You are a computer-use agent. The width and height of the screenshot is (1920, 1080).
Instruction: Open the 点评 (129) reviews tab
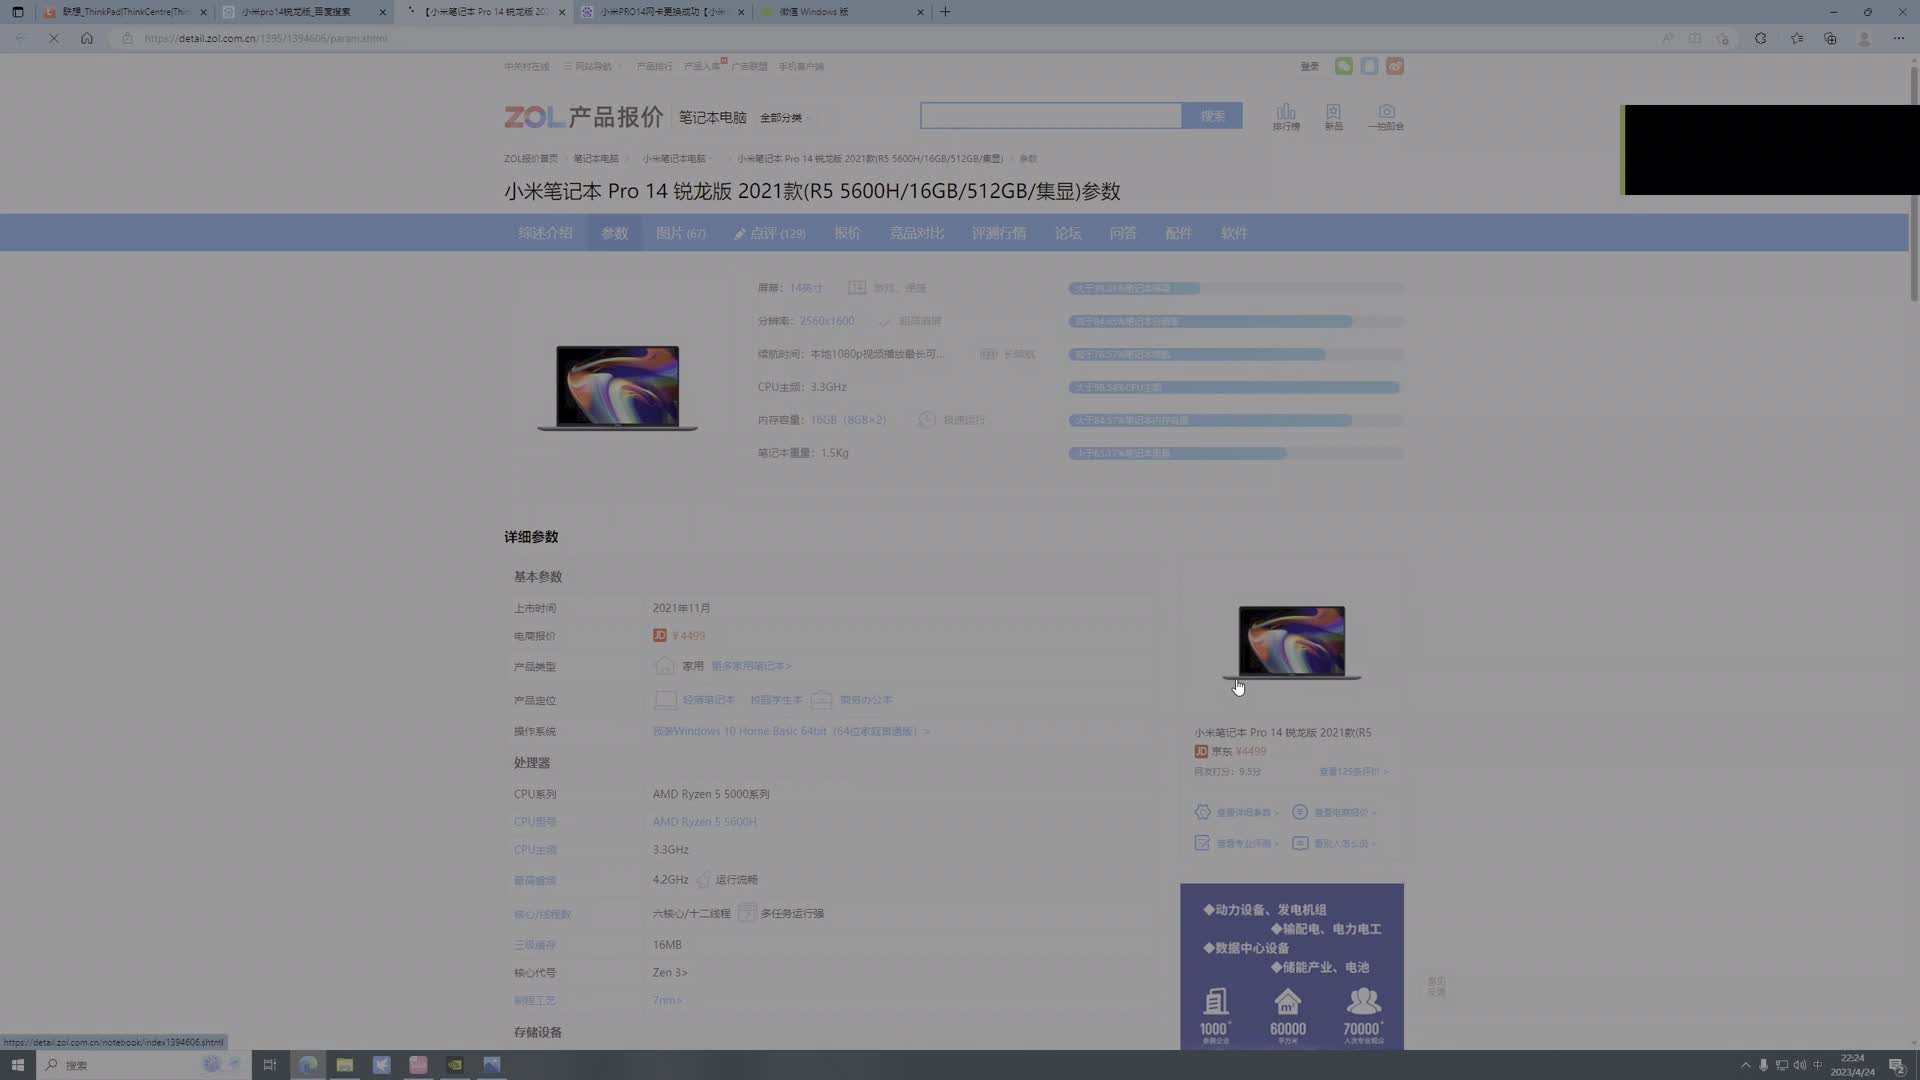tap(770, 233)
